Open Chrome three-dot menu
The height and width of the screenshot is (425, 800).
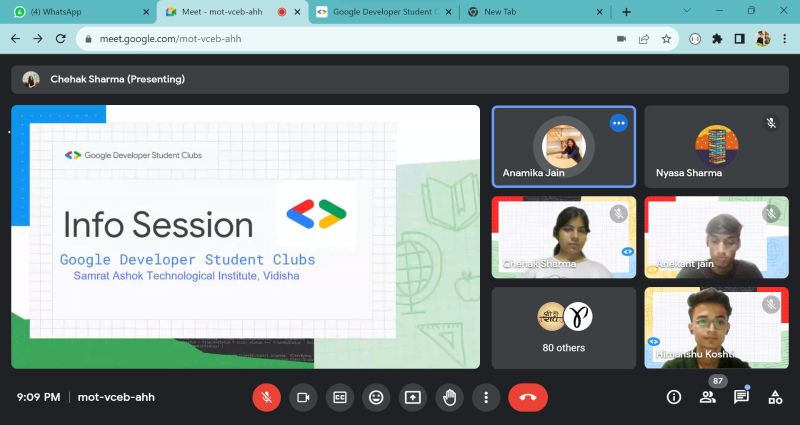point(785,39)
